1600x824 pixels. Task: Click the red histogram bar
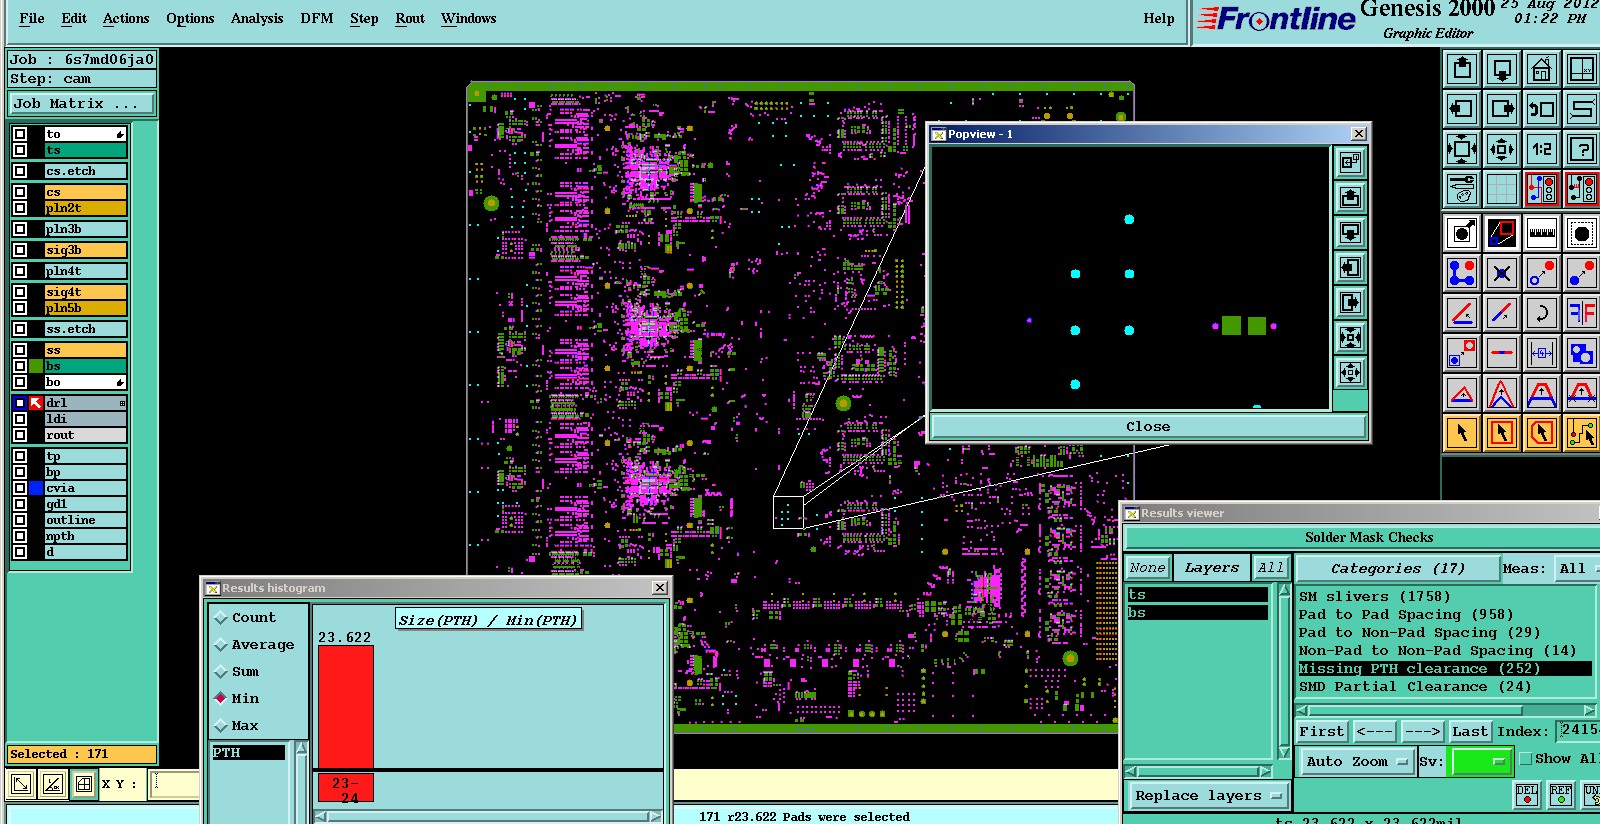(346, 707)
